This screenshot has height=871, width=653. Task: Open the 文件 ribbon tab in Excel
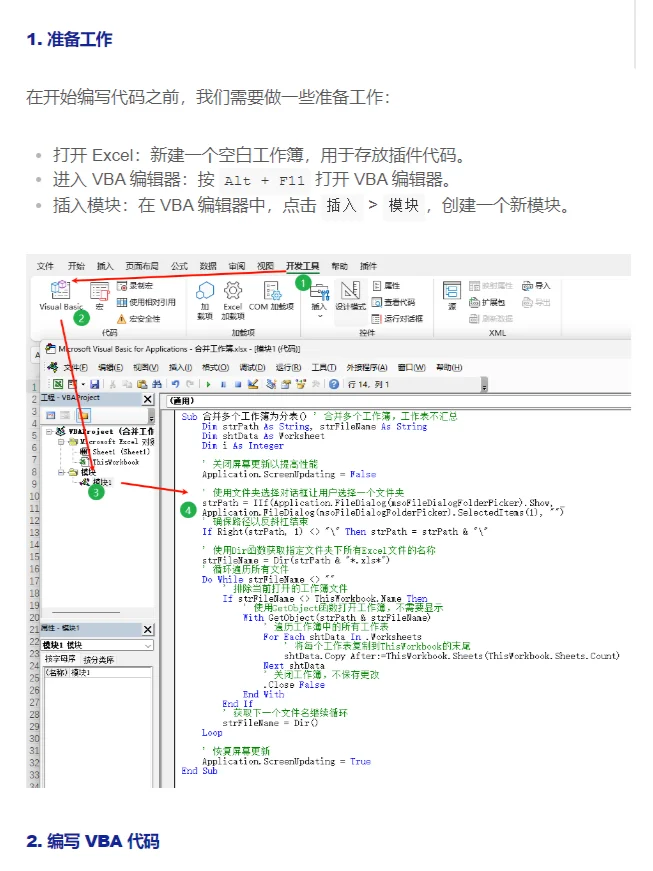[x=45, y=266]
